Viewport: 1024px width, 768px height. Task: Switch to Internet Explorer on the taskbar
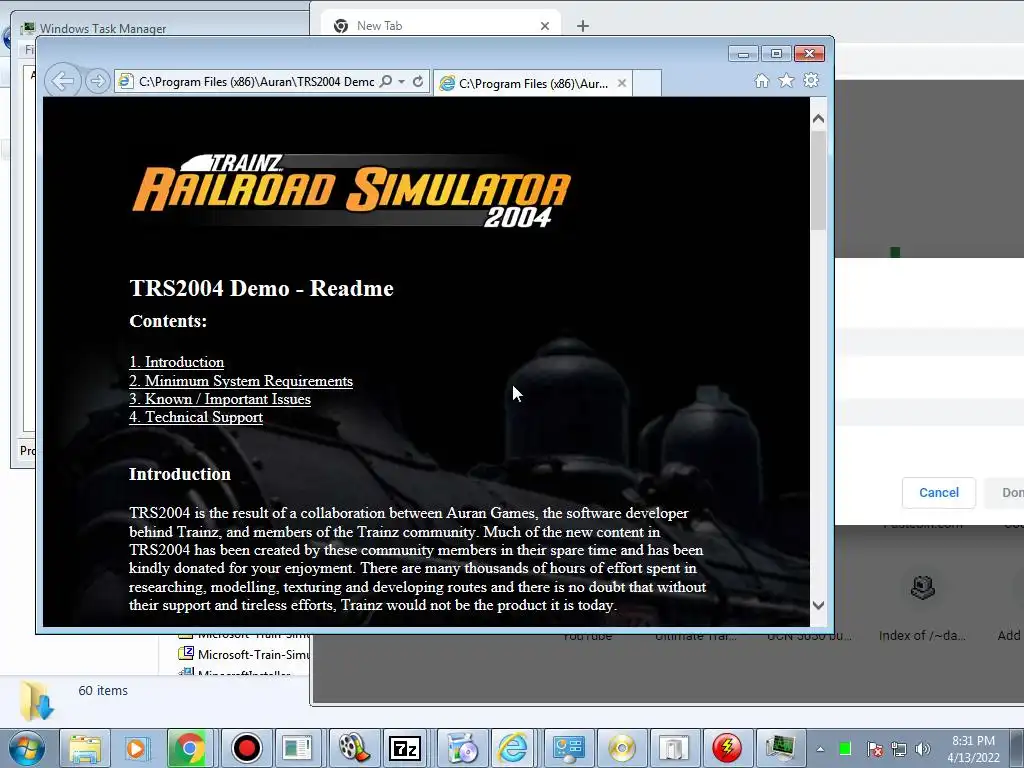tap(513, 748)
